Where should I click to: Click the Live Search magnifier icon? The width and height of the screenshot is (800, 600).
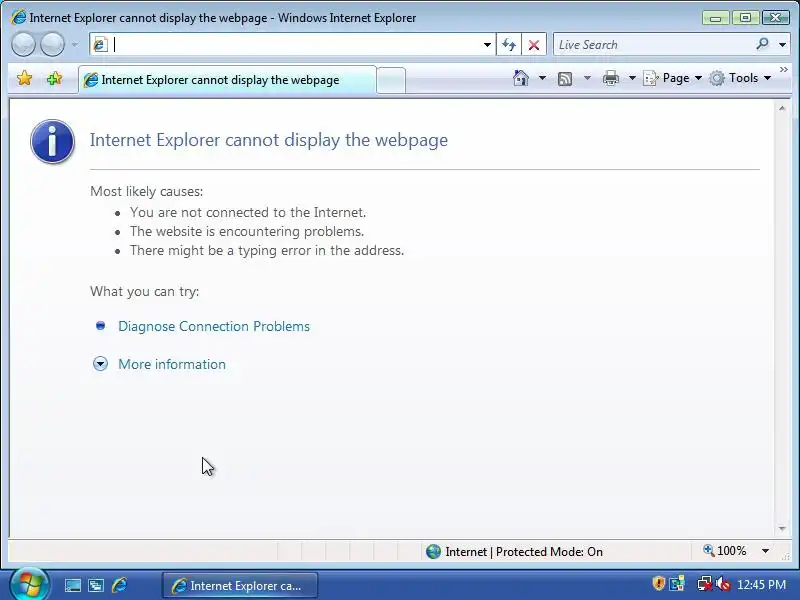coord(762,44)
